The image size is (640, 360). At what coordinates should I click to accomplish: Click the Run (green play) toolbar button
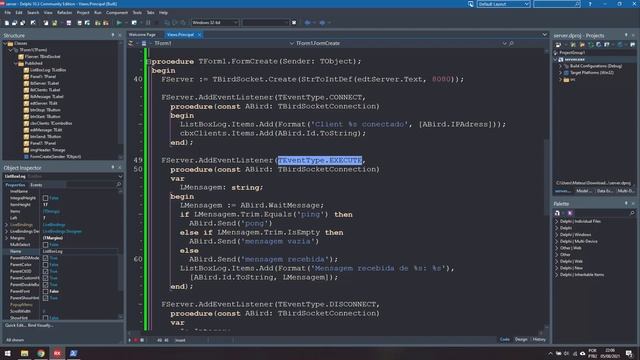point(119,23)
